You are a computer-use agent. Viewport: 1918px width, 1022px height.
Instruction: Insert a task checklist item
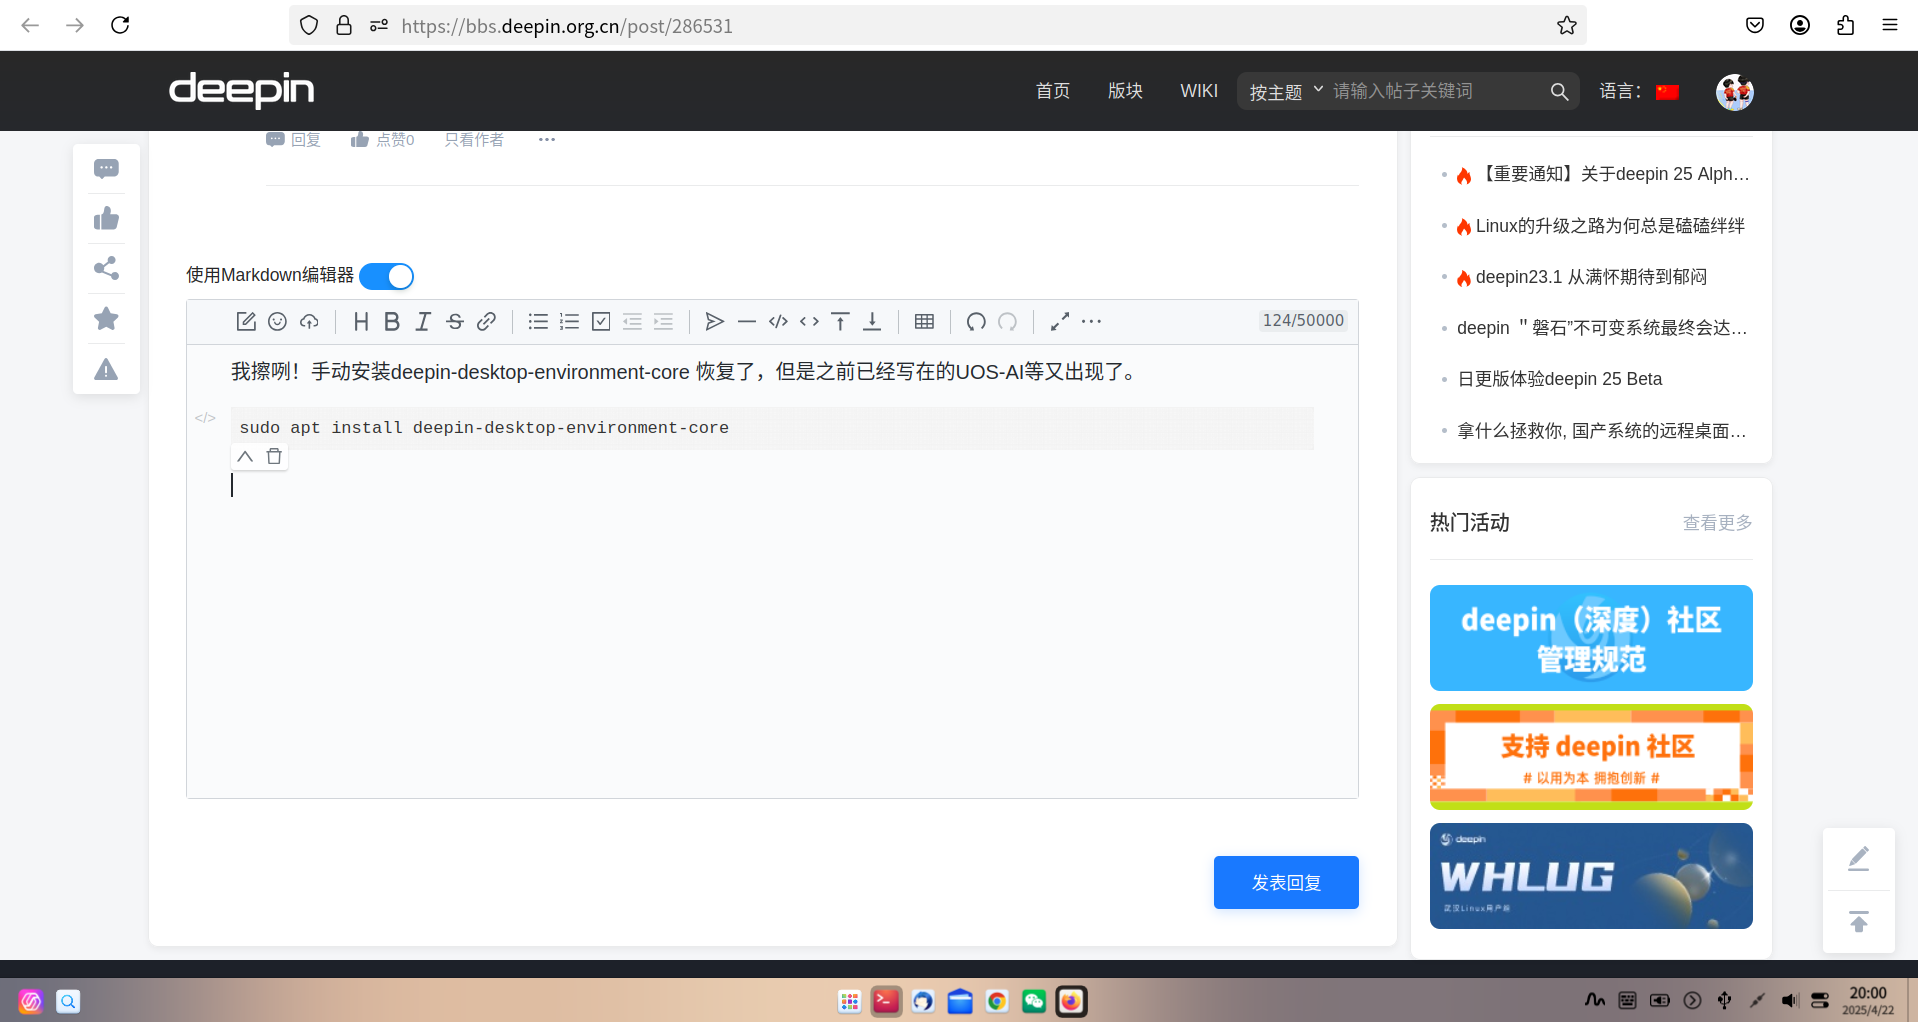coord(601,321)
